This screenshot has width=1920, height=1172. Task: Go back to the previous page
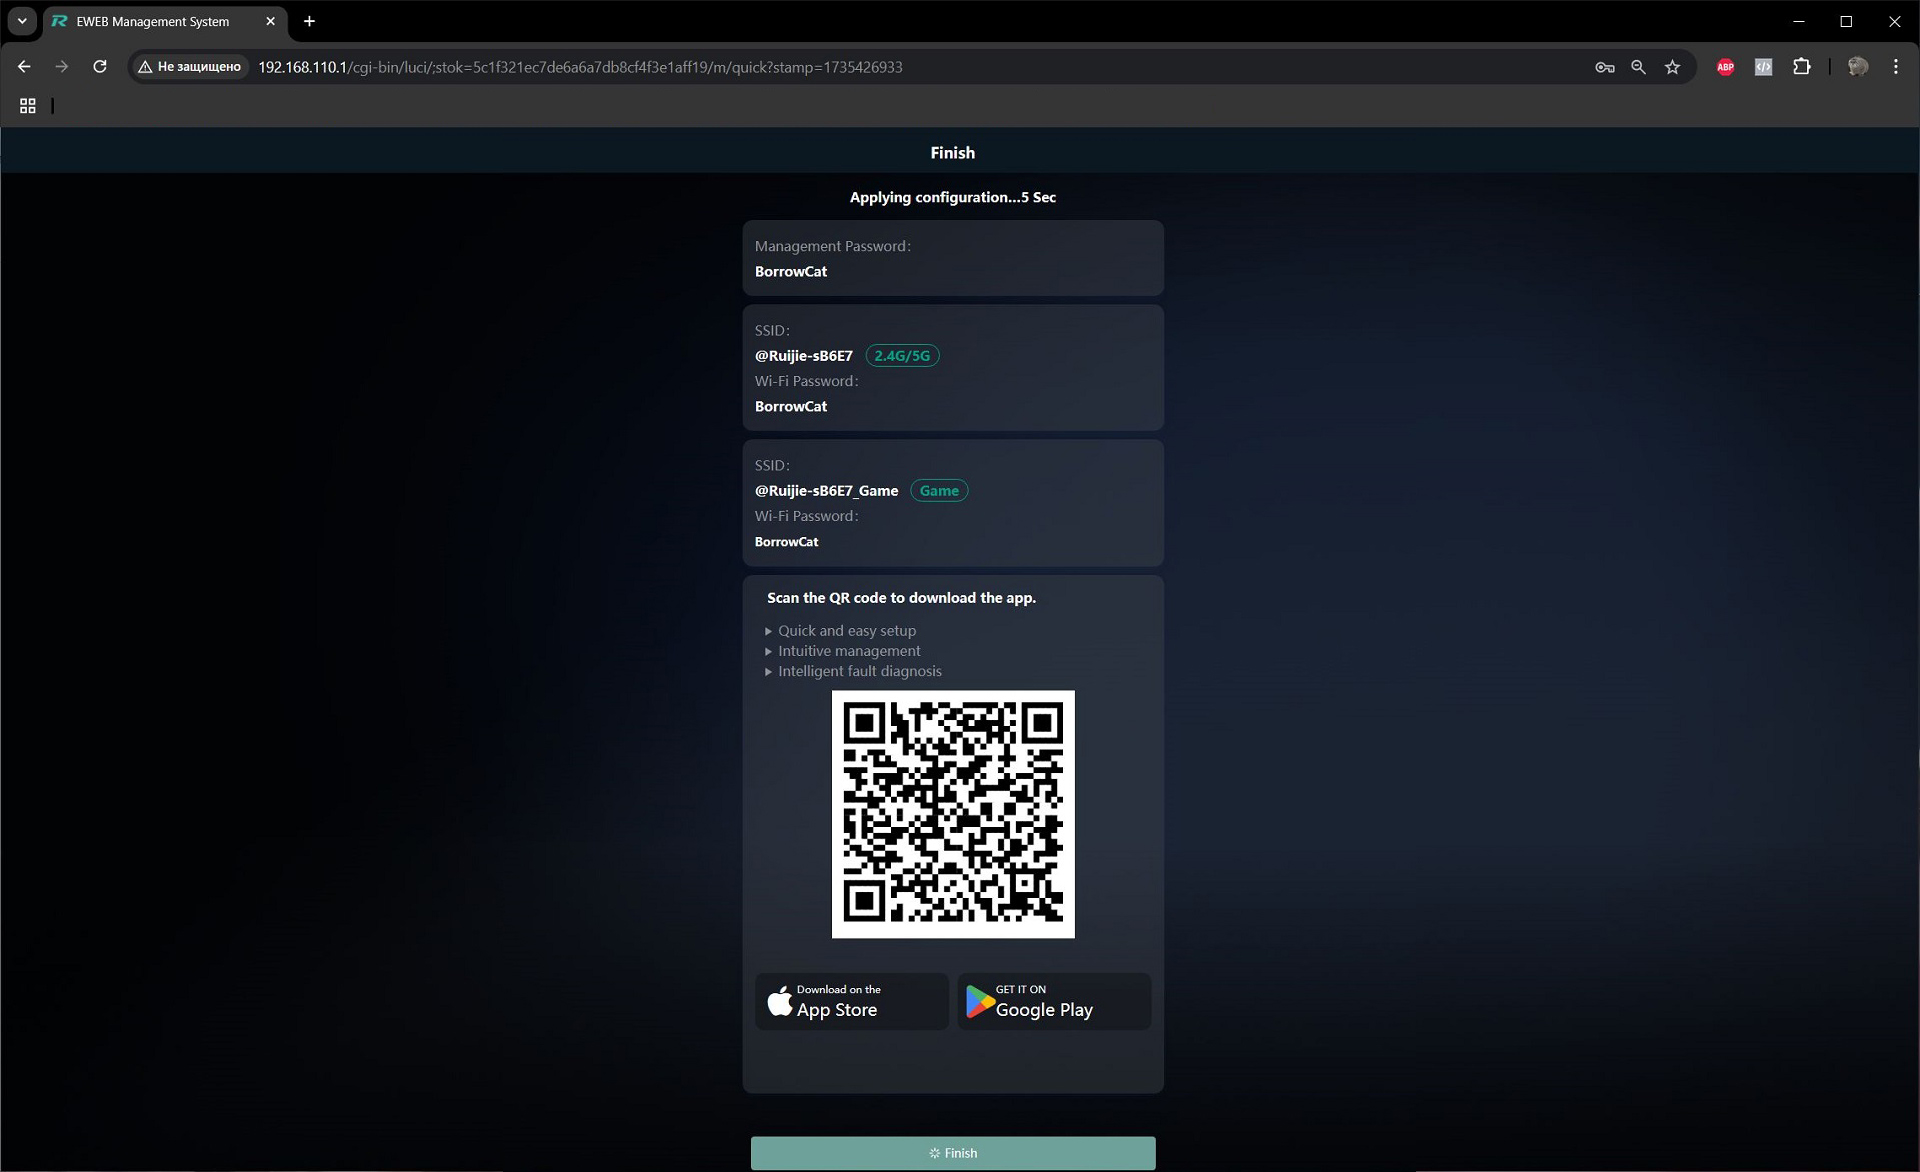click(24, 67)
